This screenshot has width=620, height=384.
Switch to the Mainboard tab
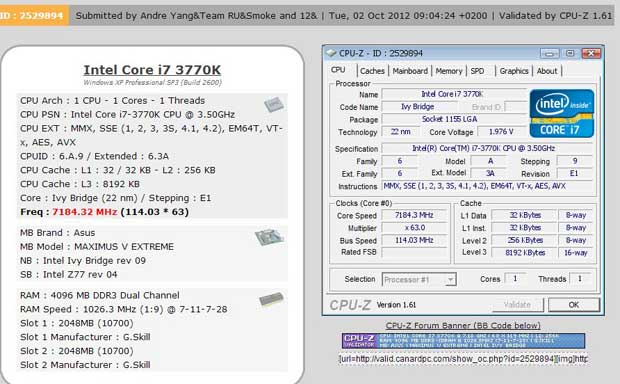point(410,71)
